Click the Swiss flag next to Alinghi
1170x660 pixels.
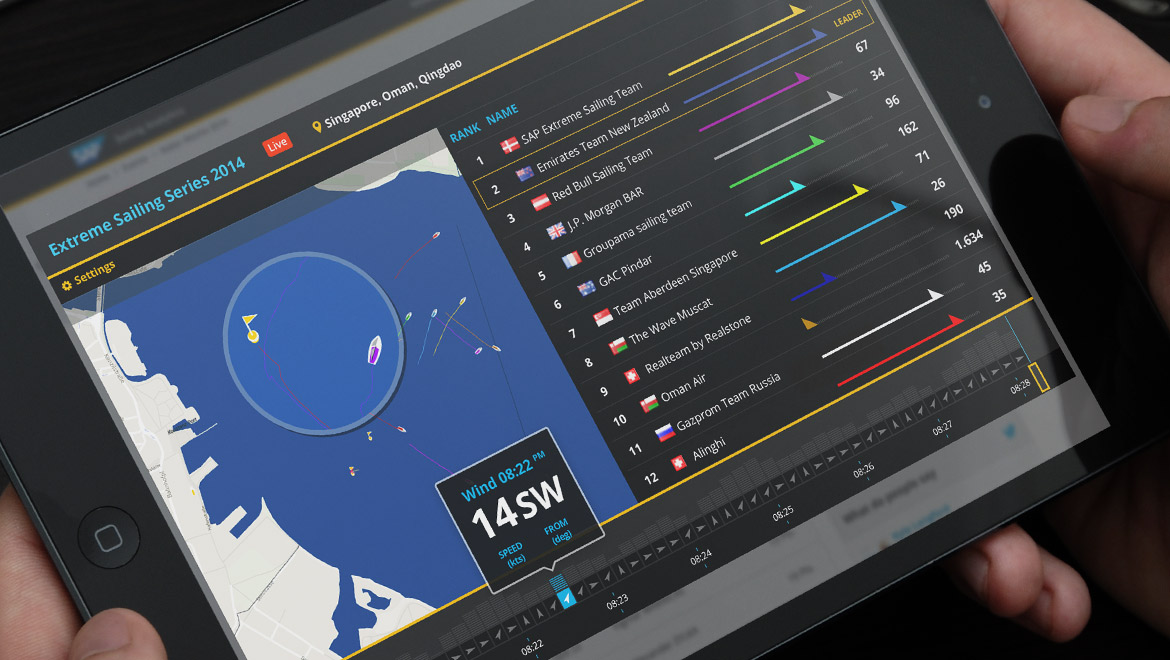tap(679, 464)
